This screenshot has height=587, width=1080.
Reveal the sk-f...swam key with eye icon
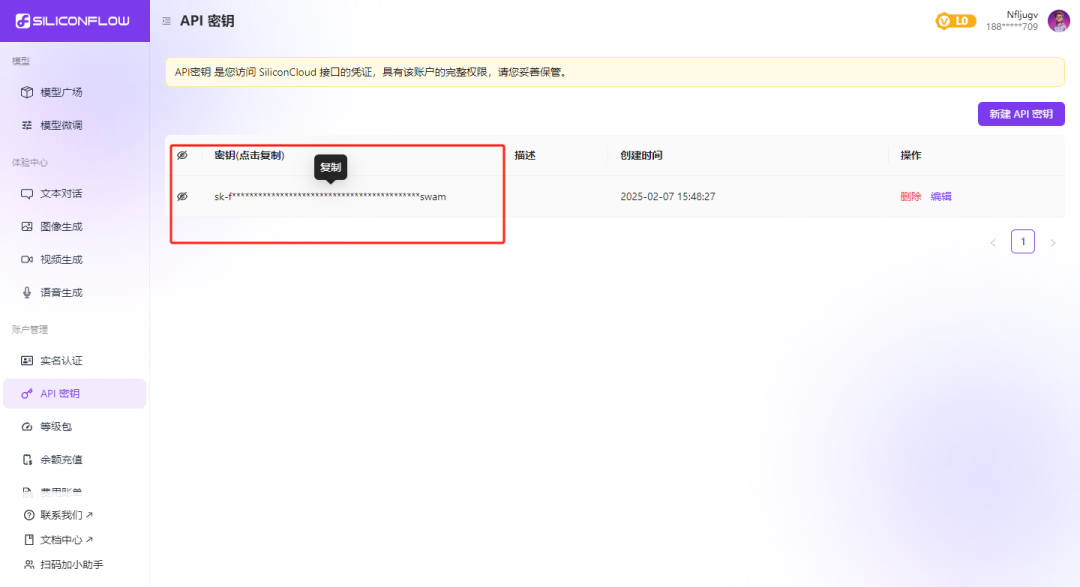pyautogui.click(x=183, y=196)
